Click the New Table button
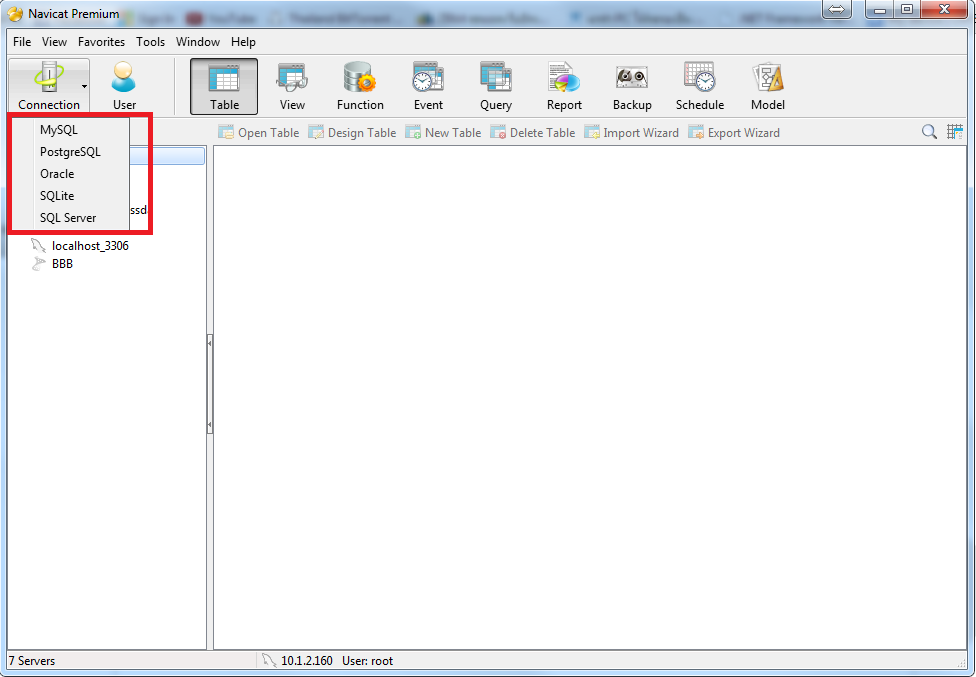This screenshot has width=976, height=677. click(443, 133)
